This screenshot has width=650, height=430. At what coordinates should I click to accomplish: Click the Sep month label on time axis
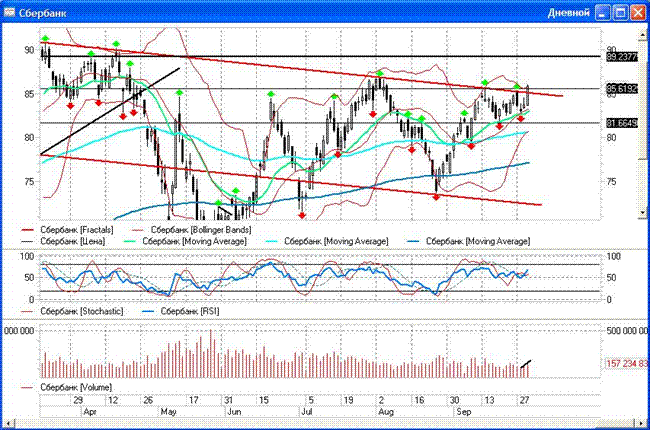[464, 412]
